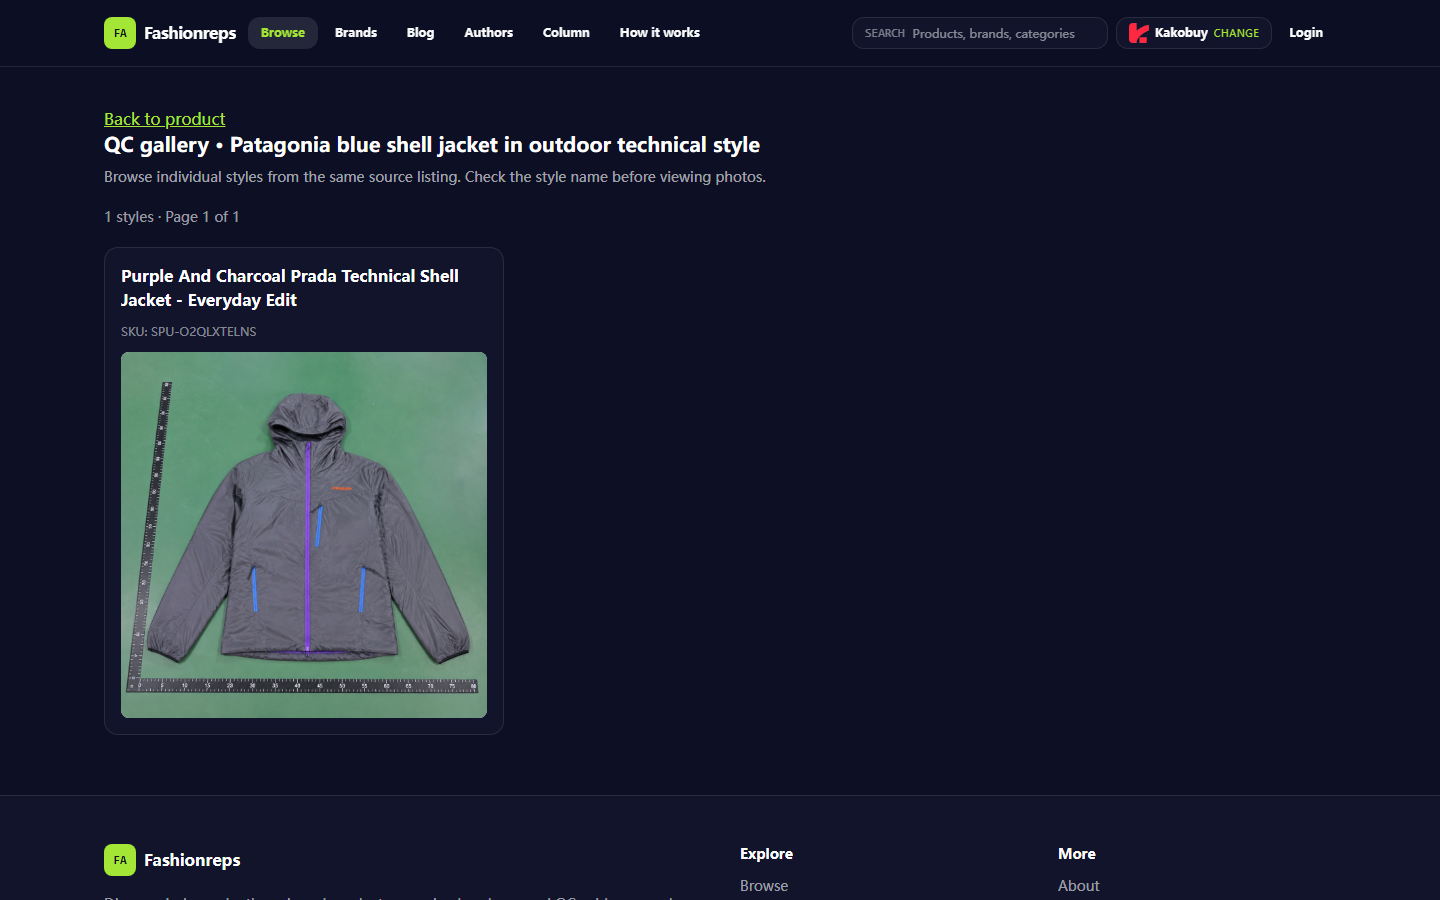This screenshot has width=1440, height=900.
Task: Click the Explore footer heading
Action: [x=766, y=854]
